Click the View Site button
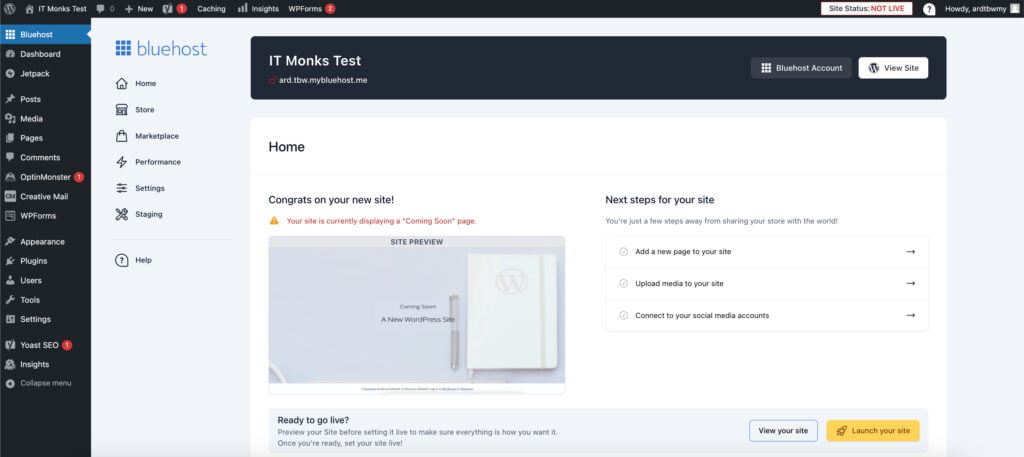 click(893, 68)
